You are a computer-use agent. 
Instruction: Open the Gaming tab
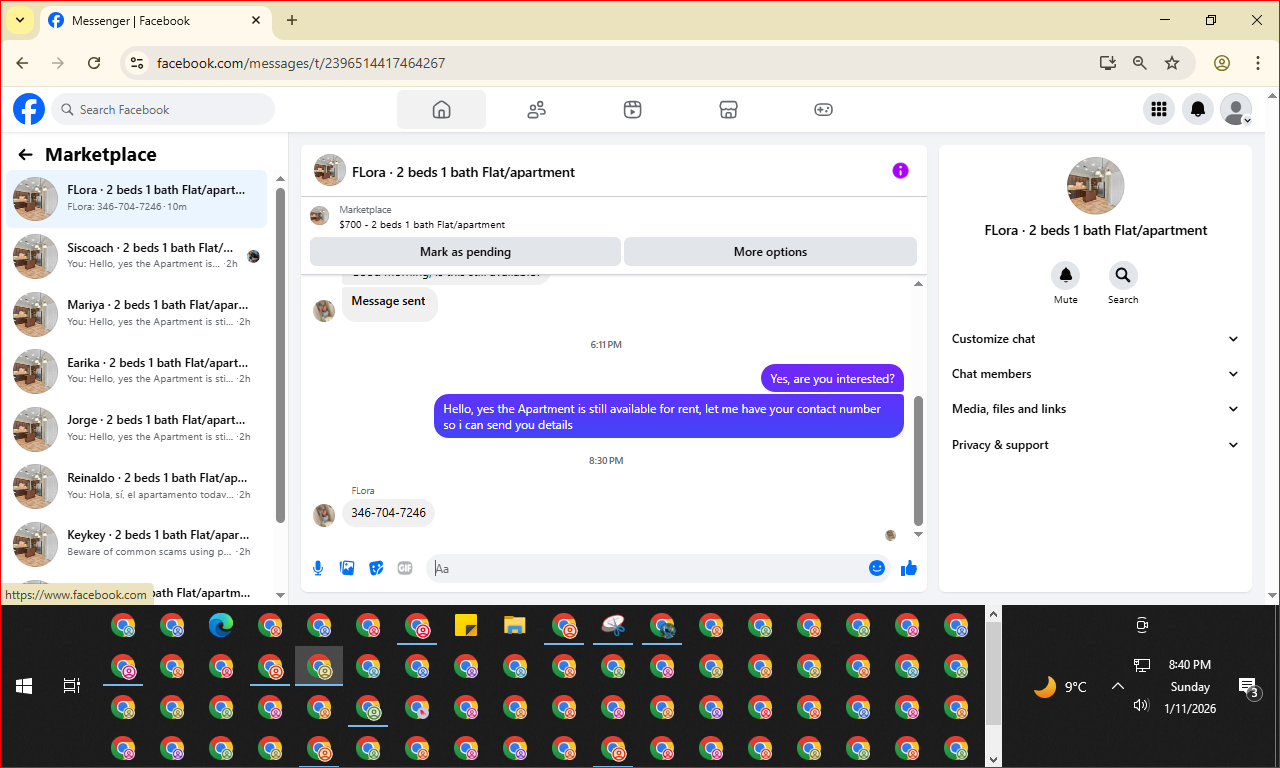(823, 110)
